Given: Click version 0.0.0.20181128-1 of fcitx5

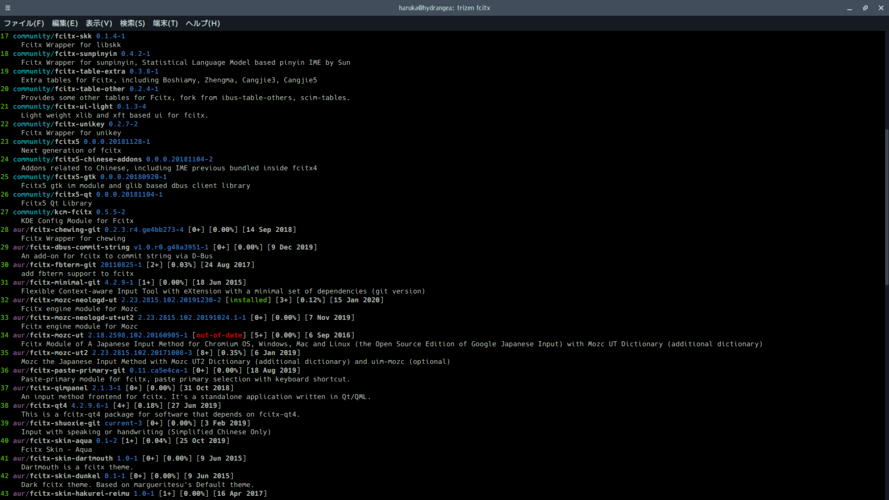Looking at the screenshot, I should (117, 142).
